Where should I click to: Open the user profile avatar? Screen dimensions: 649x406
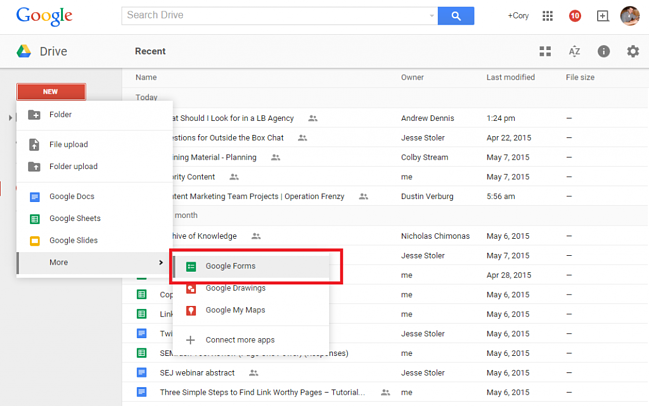tap(630, 16)
